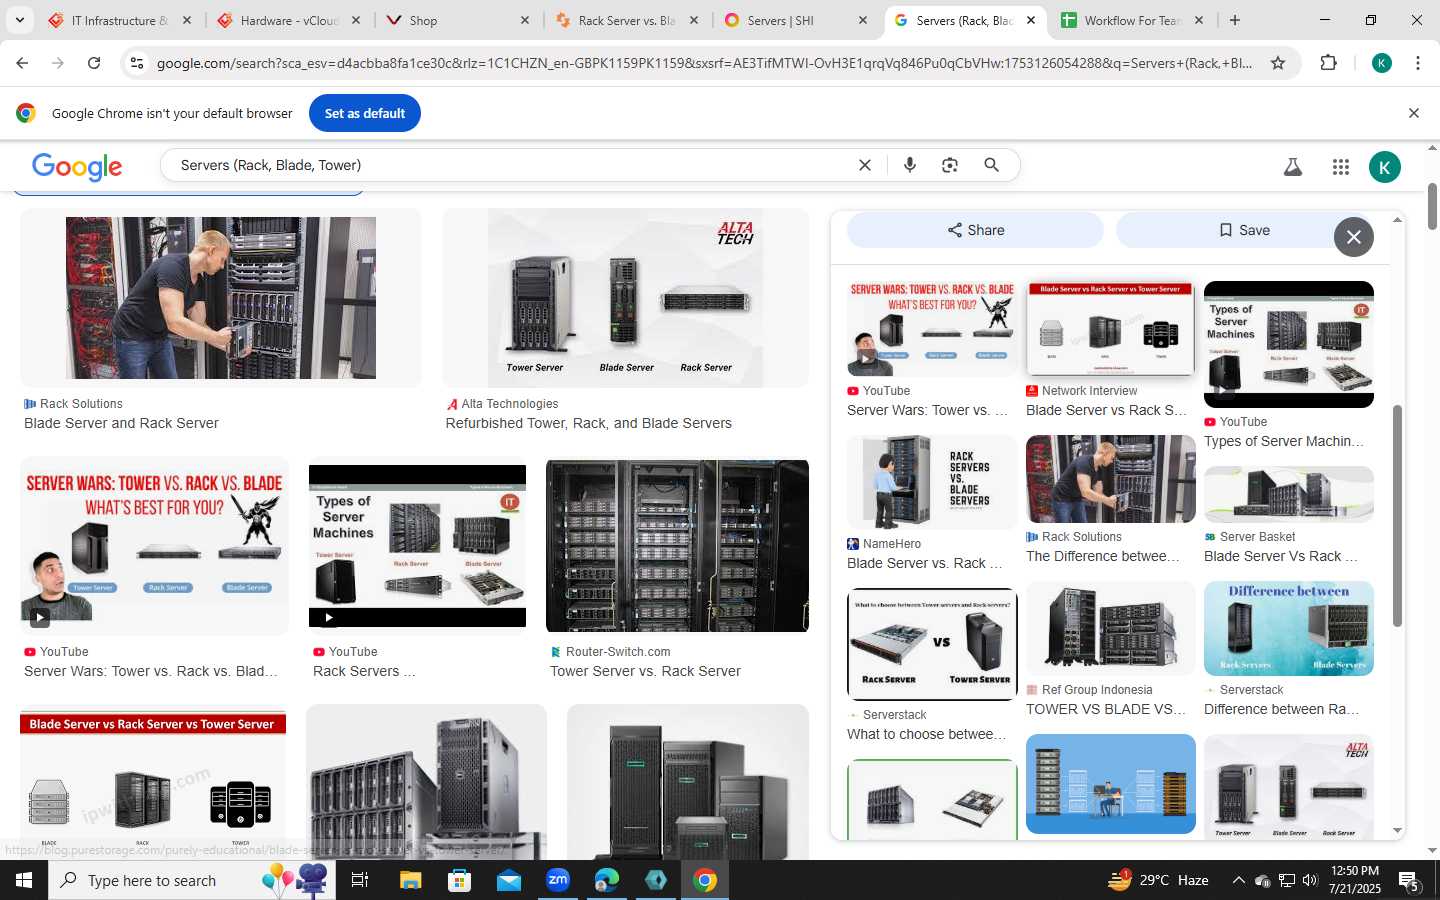Open the Chrome extensions puzzle icon
The width and height of the screenshot is (1440, 900).
(x=1328, y=63)
